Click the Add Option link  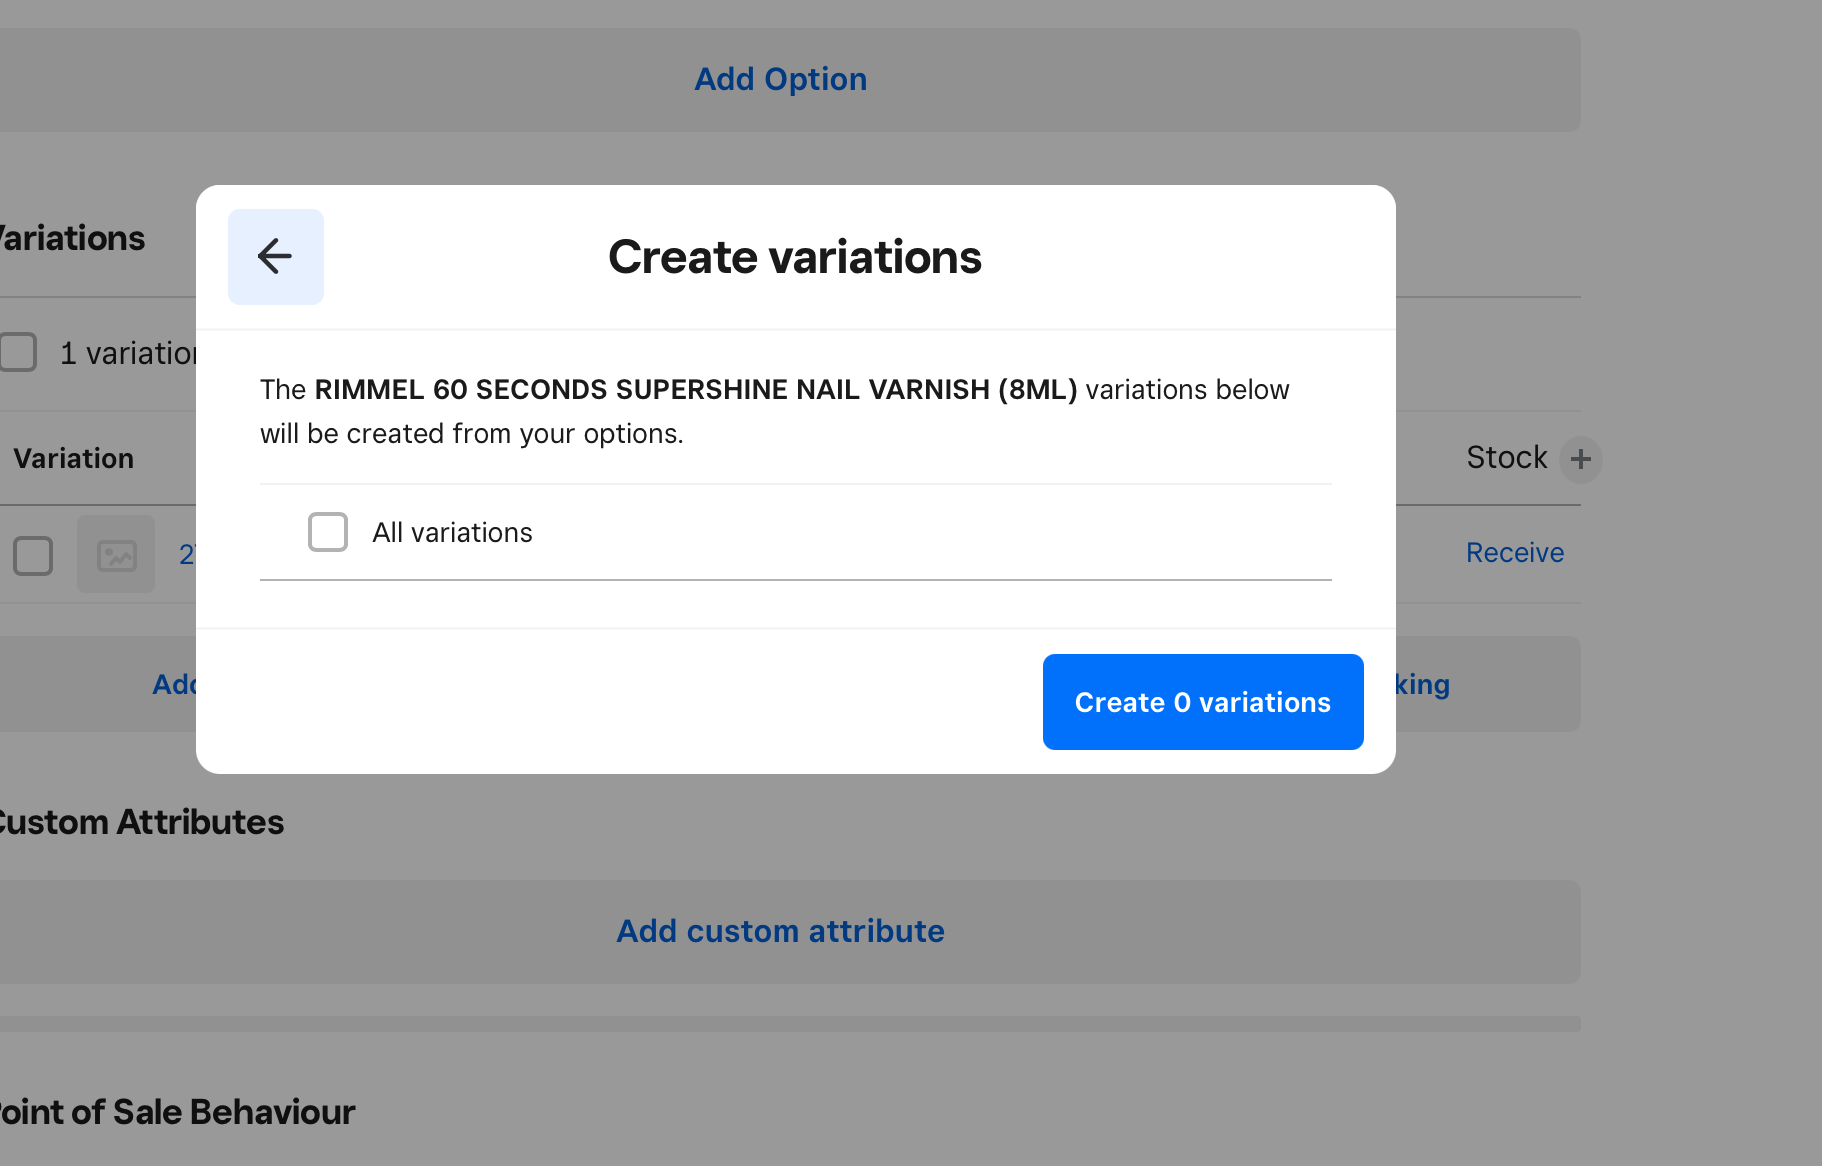point(780,79)
